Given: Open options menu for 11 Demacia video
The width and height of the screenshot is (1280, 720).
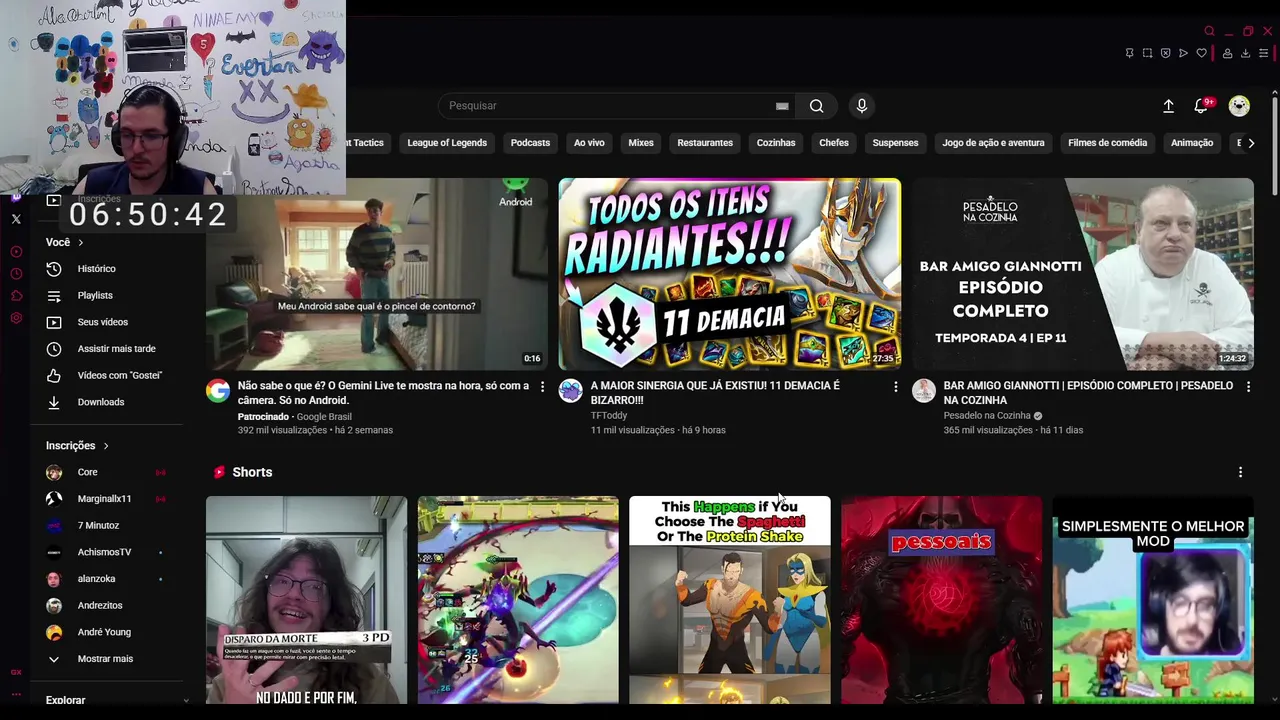Looking at the screenshot, I should point(896,386).
